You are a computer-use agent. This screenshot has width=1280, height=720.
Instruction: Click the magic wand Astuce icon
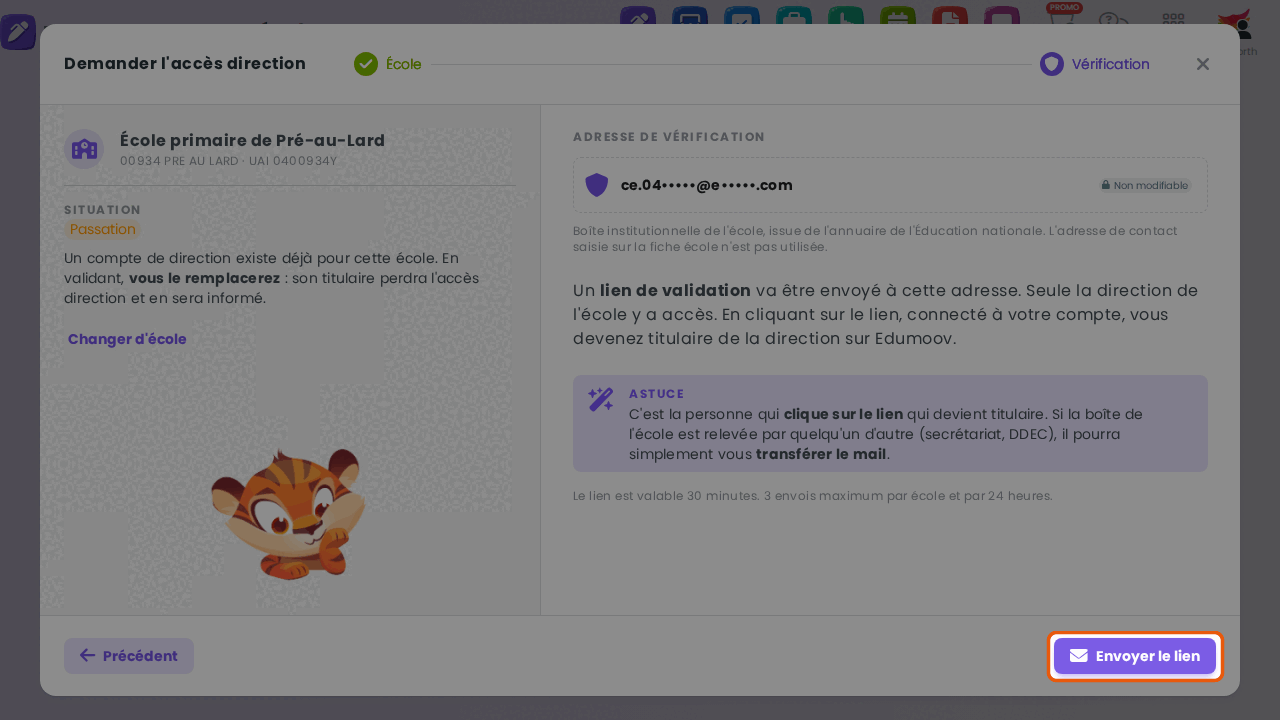600,400
